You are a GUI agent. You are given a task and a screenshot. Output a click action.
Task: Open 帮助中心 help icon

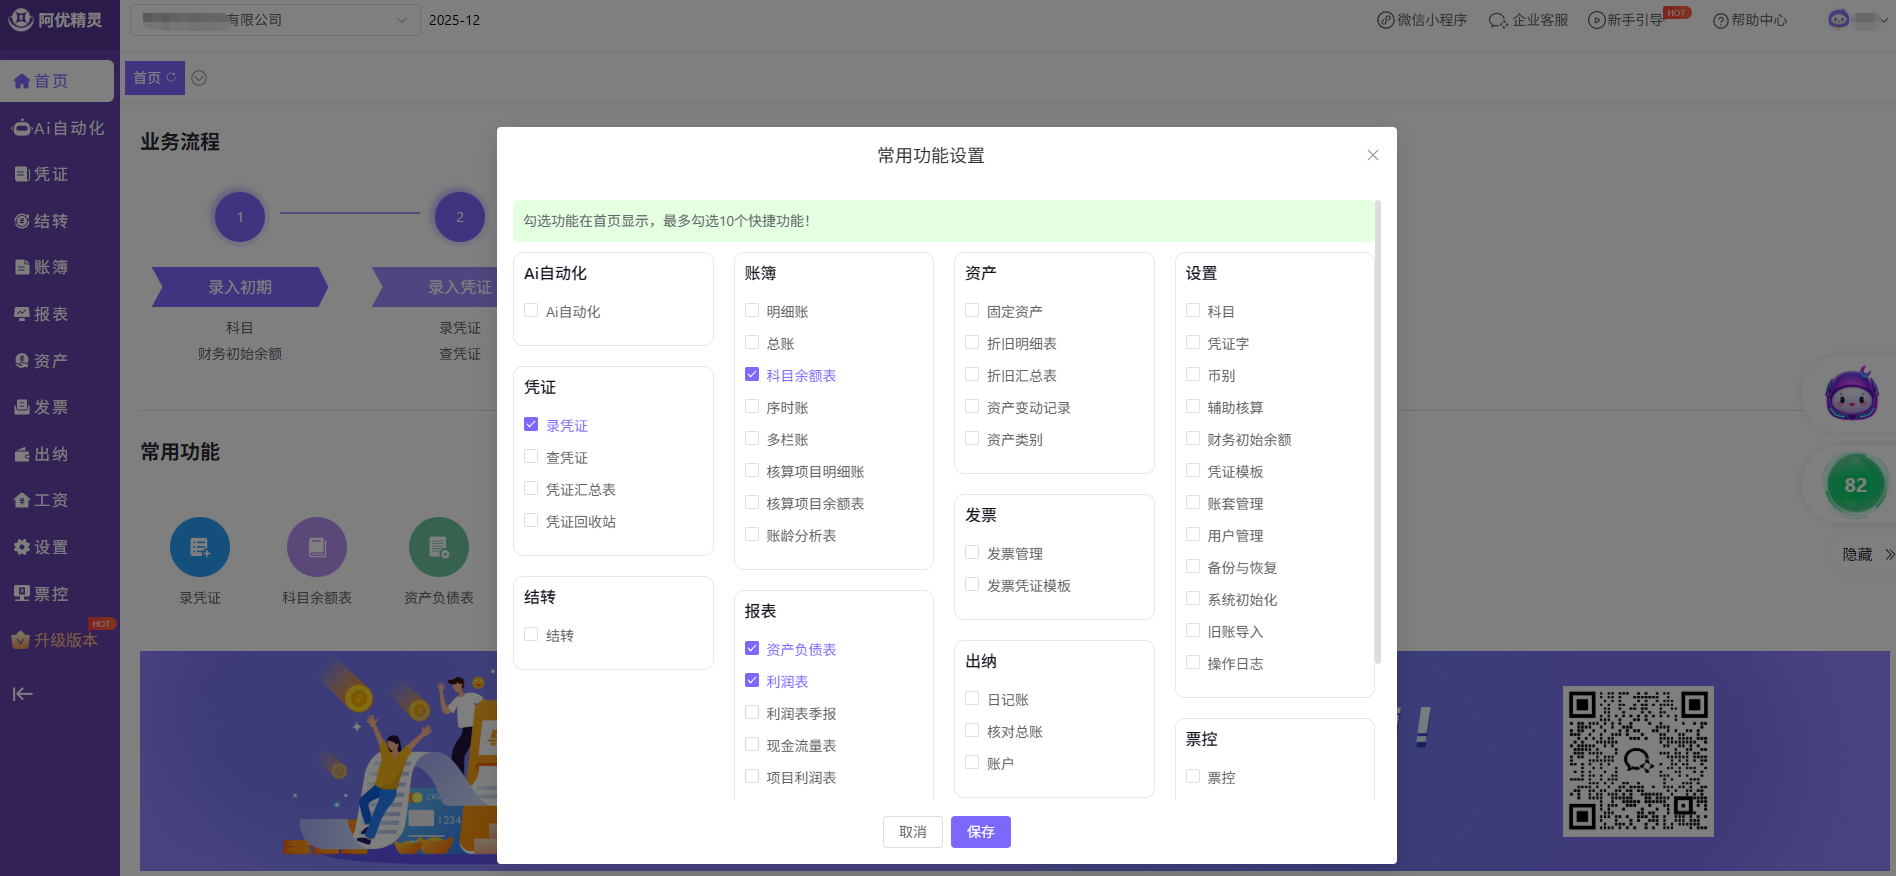1749,20
